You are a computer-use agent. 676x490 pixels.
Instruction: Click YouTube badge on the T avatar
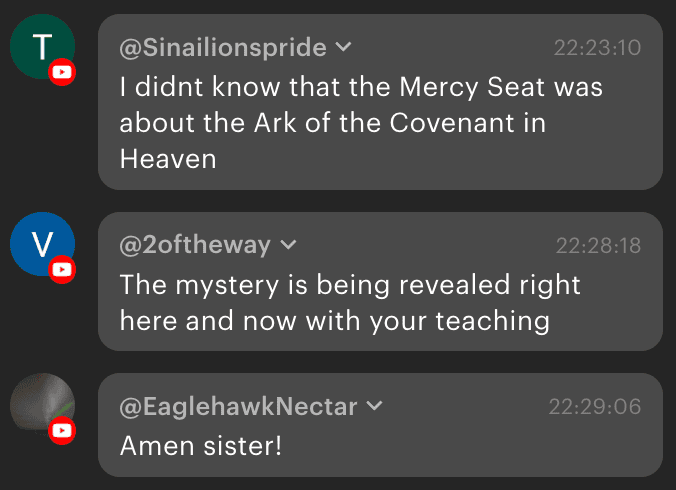tap(63, 72)
